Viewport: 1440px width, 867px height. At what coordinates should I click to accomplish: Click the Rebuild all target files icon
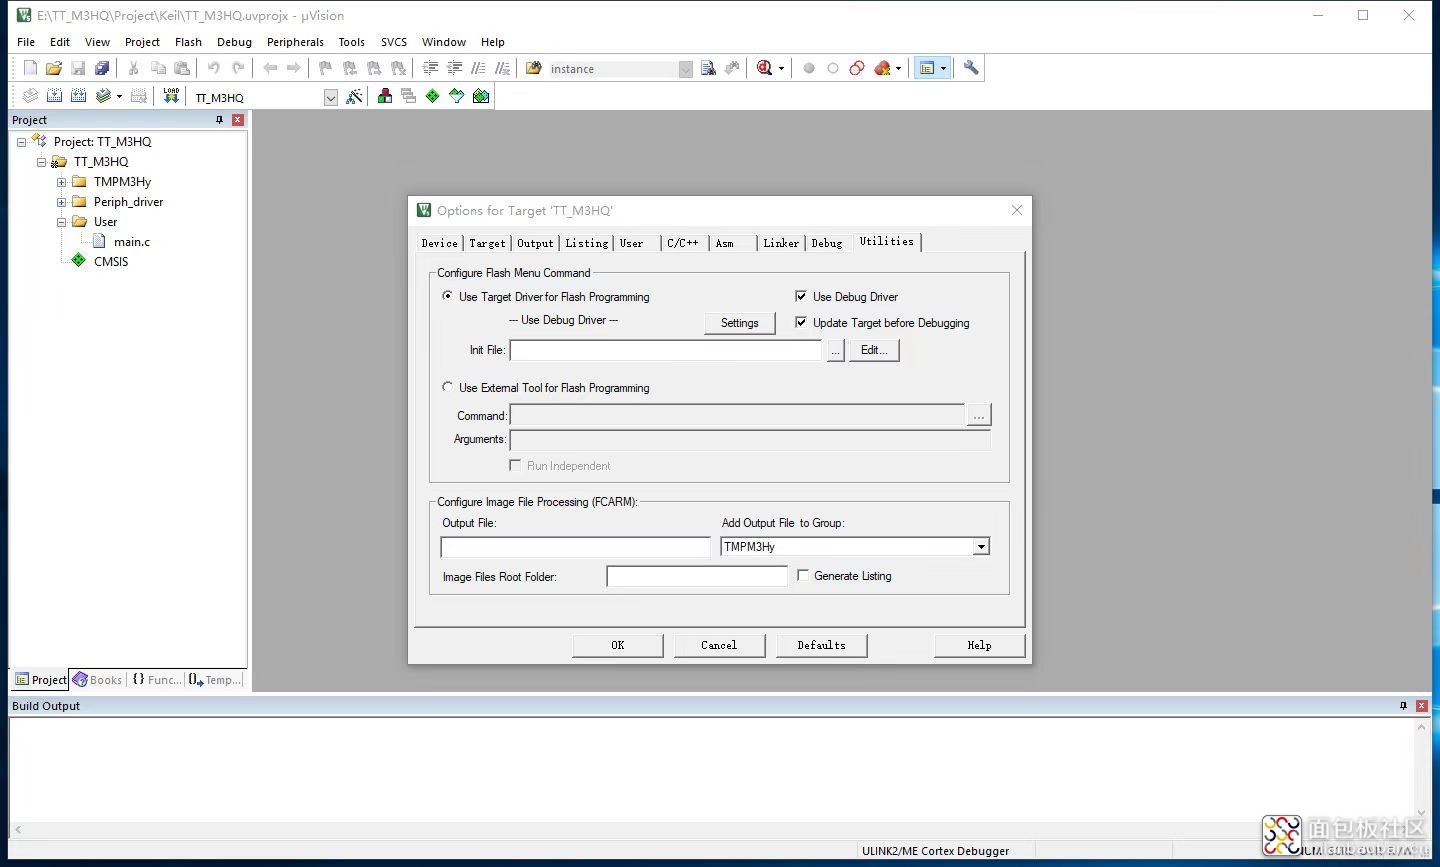(x=78, y=96)
